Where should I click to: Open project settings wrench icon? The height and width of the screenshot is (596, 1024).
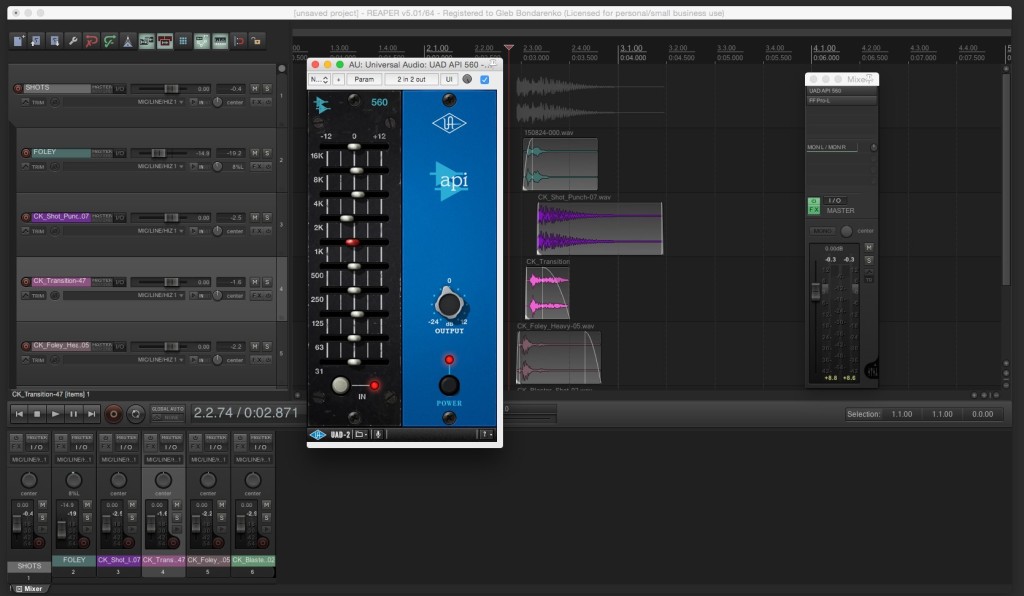[x=73, y=41]
